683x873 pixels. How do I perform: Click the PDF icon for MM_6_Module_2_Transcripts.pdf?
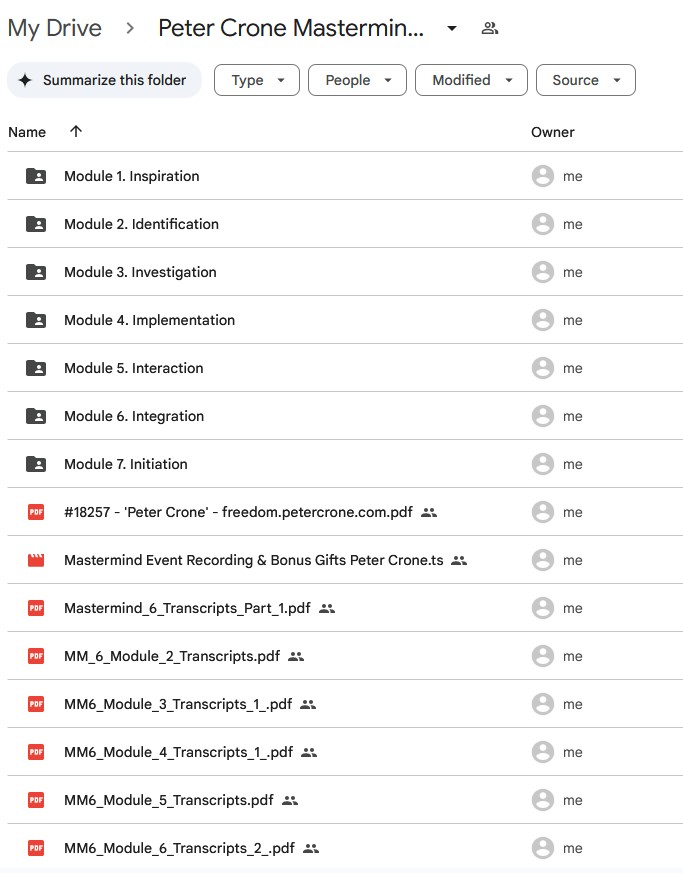click(x=36, y=656)
